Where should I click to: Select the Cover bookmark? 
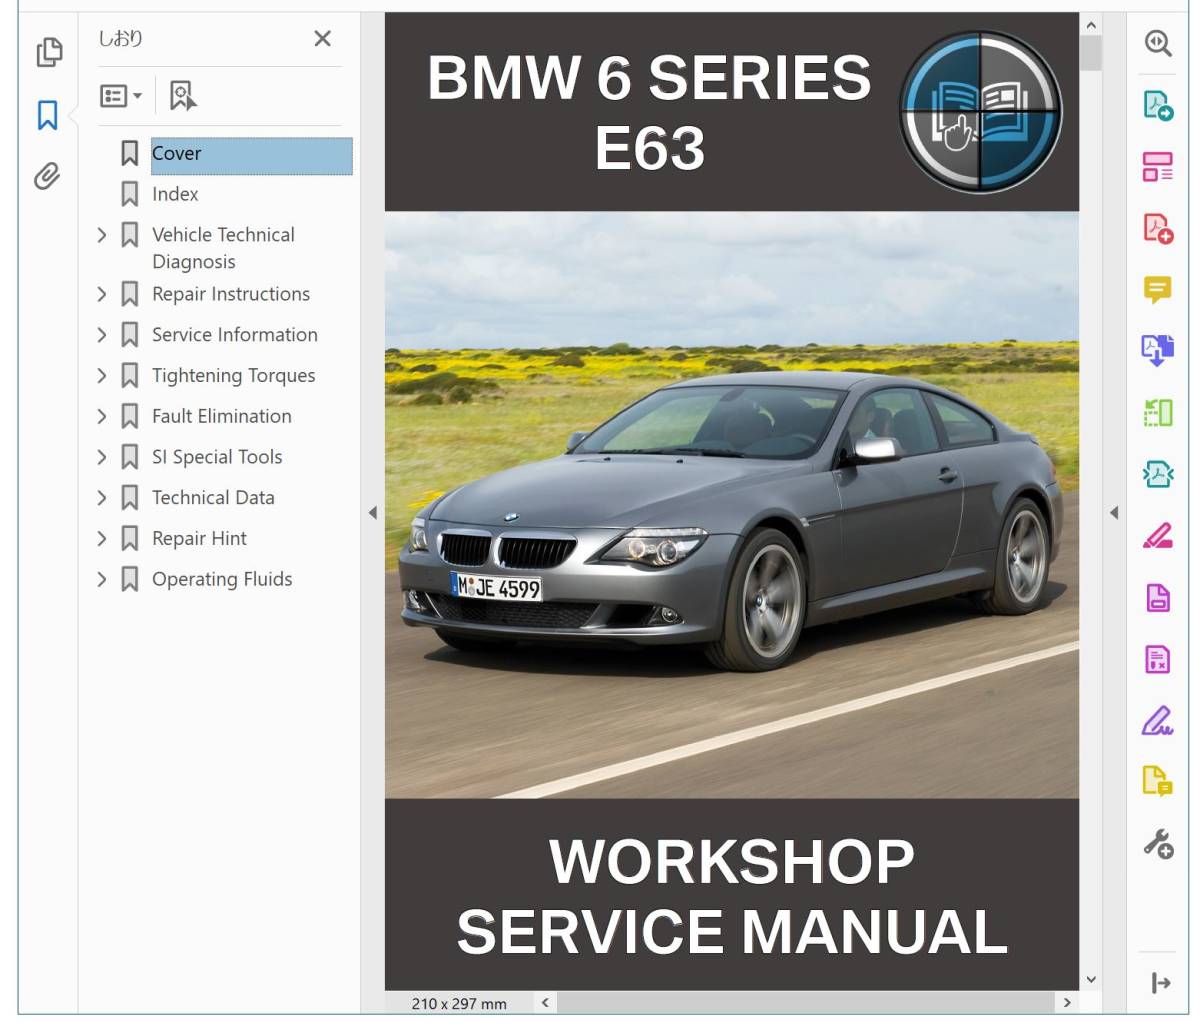point(251,155)
